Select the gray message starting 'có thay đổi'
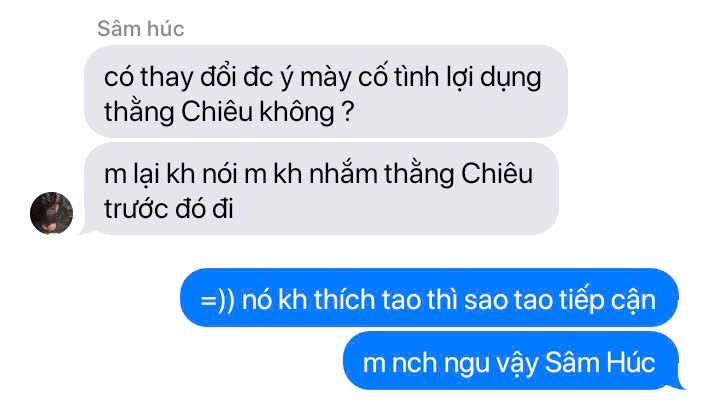The width and height of the screenshot is (720, 416). [x=326, y=91]
